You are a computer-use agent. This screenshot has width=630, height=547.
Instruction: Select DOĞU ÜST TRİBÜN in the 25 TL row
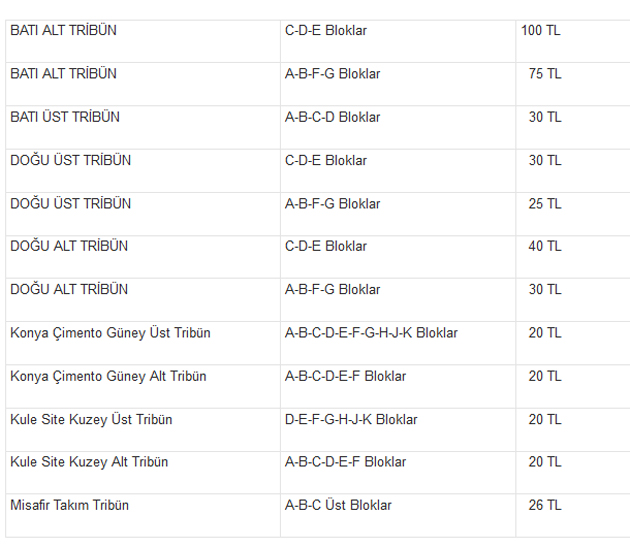coord(70,204)
